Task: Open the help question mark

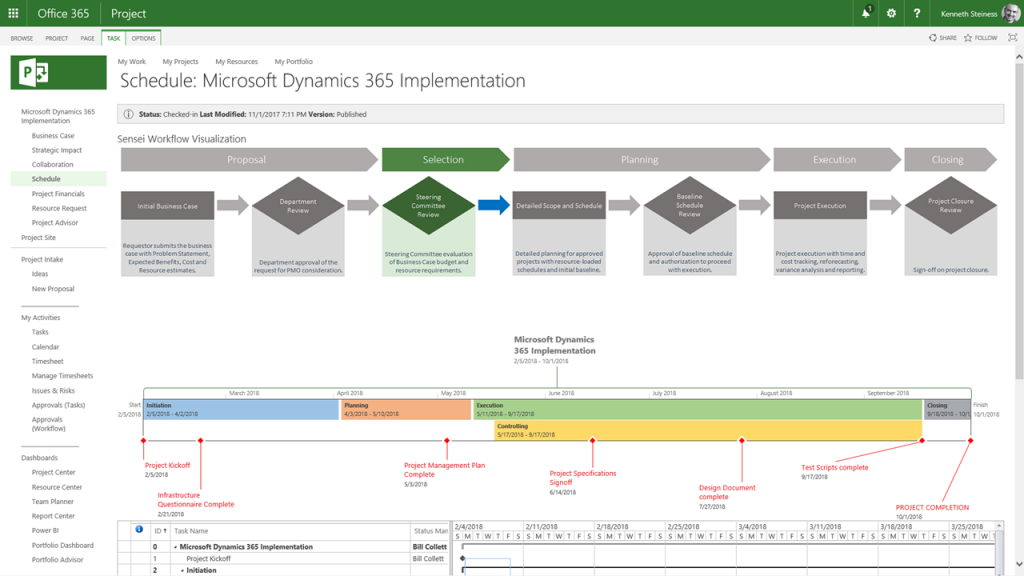Action: coord(917,13)
